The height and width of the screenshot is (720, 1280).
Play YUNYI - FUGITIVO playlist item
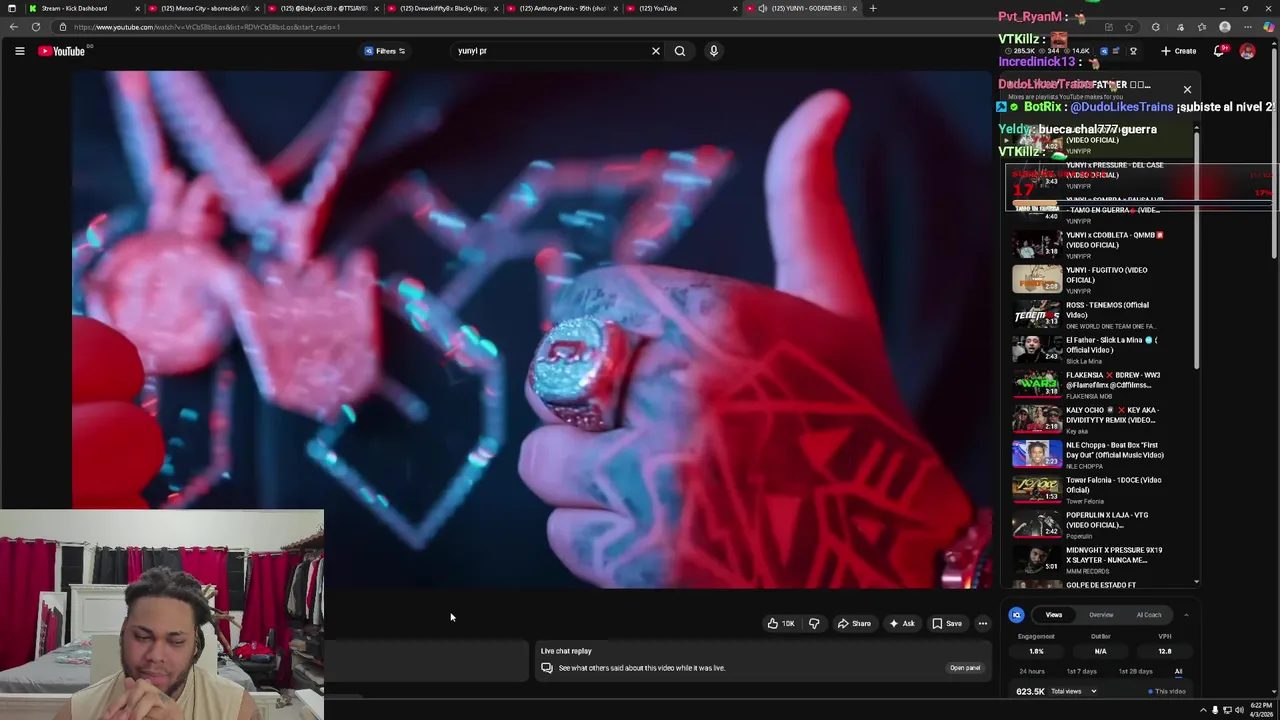[x=1100, y=280]
